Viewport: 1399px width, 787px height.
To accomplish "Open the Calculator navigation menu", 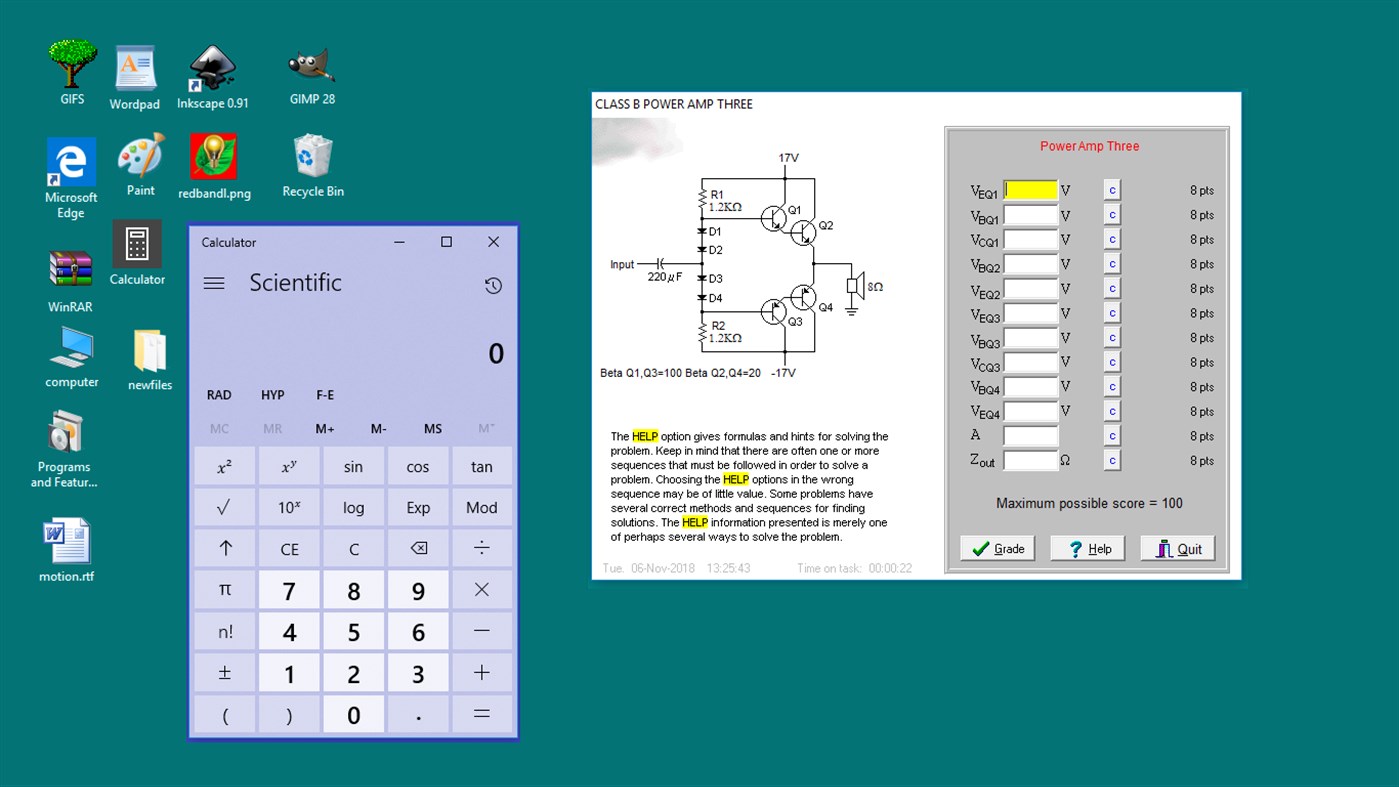I will [213, 282].
